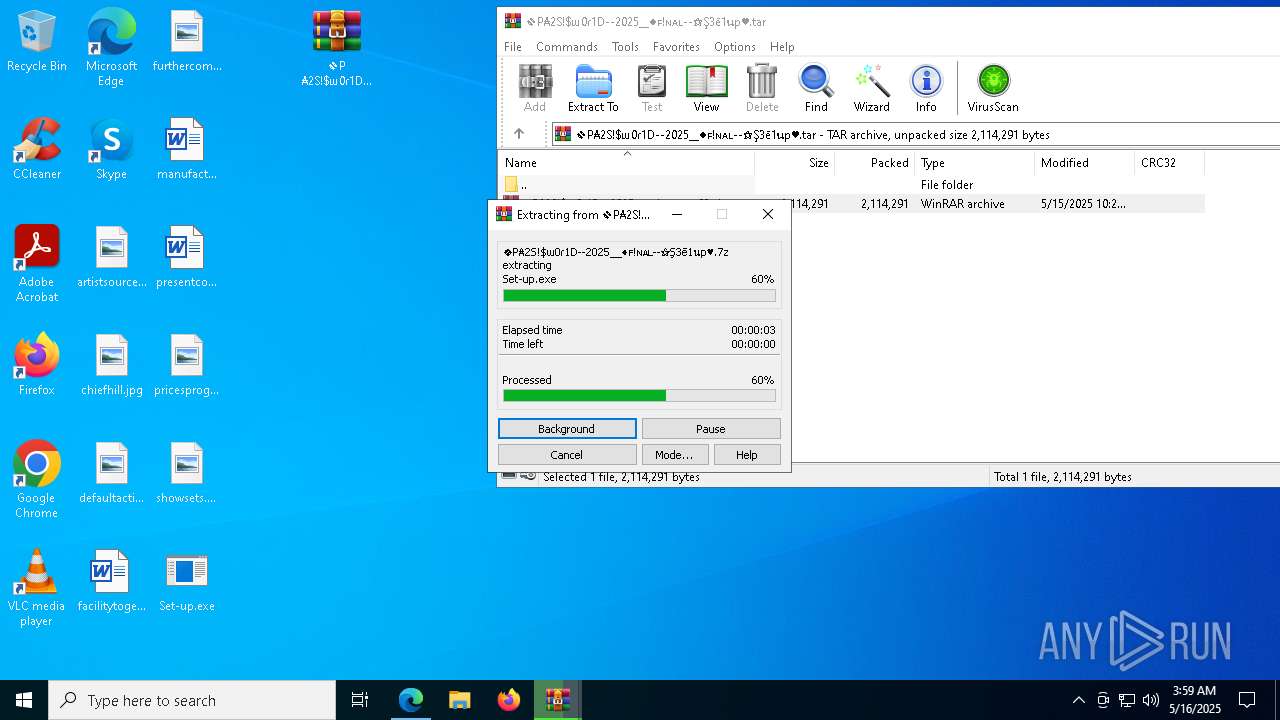Open File Explorer from taskbar
1280x720 pixels.
point(460,700)
